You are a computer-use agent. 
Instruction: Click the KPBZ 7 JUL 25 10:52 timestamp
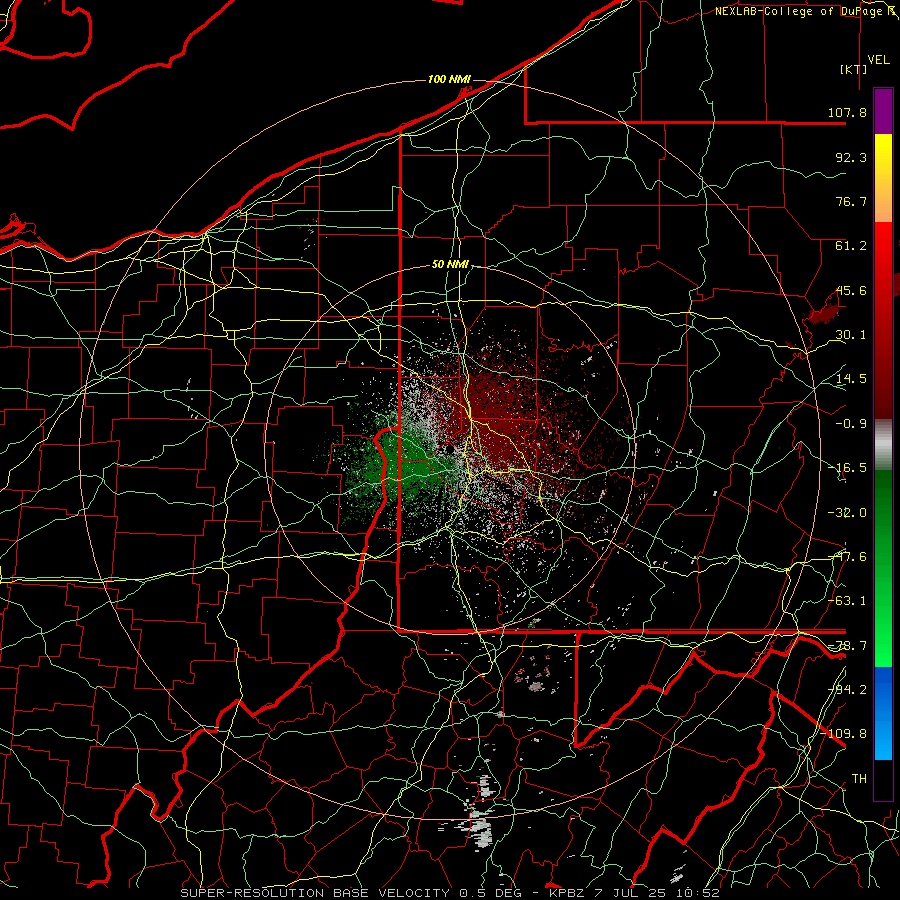(634, 893)
